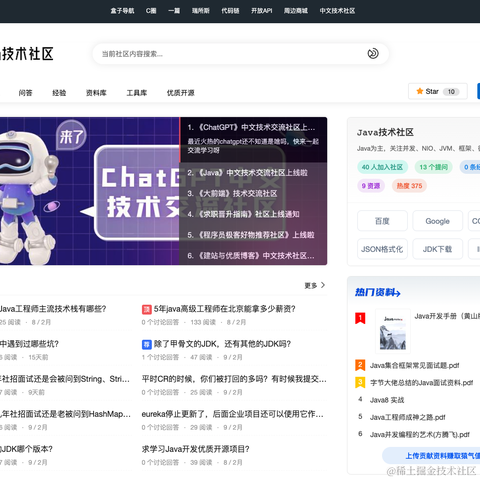The image size is (480, 480).
Task: Open 代码链 in the top navigation
Action: (230, 11)
